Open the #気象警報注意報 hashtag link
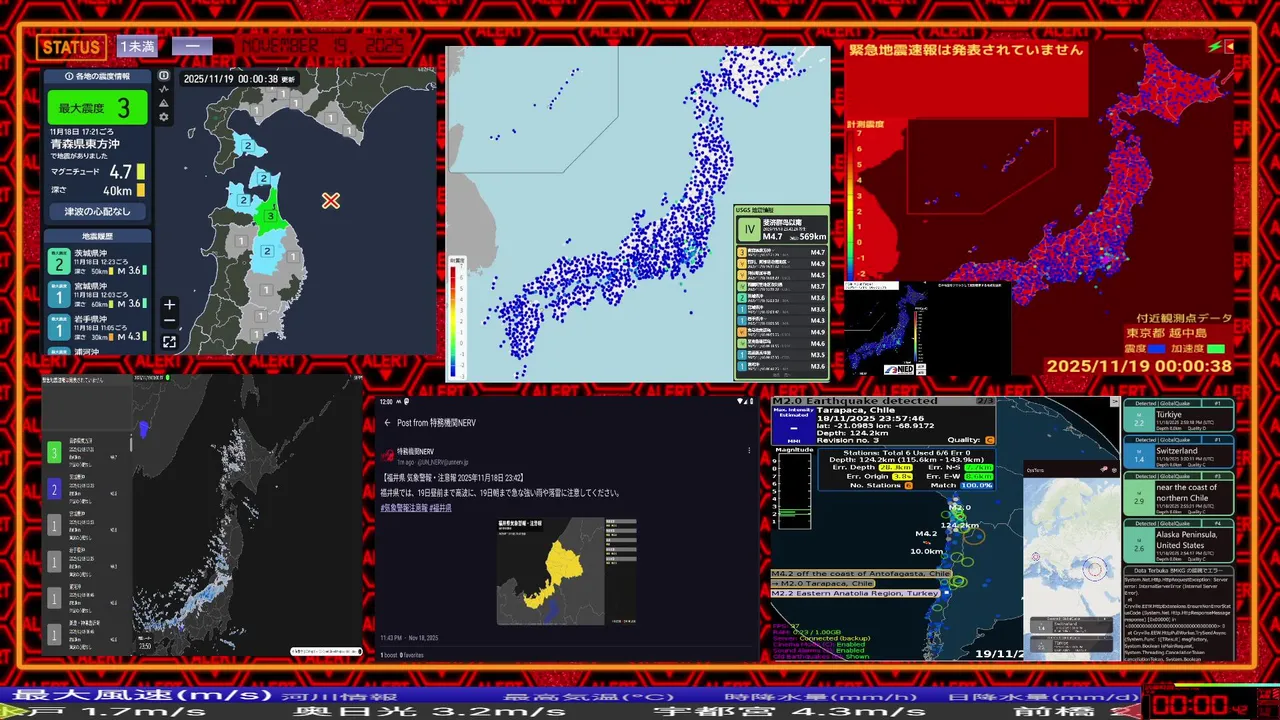The height and width of the screenshot is (720, 1280). coord(404,508)
